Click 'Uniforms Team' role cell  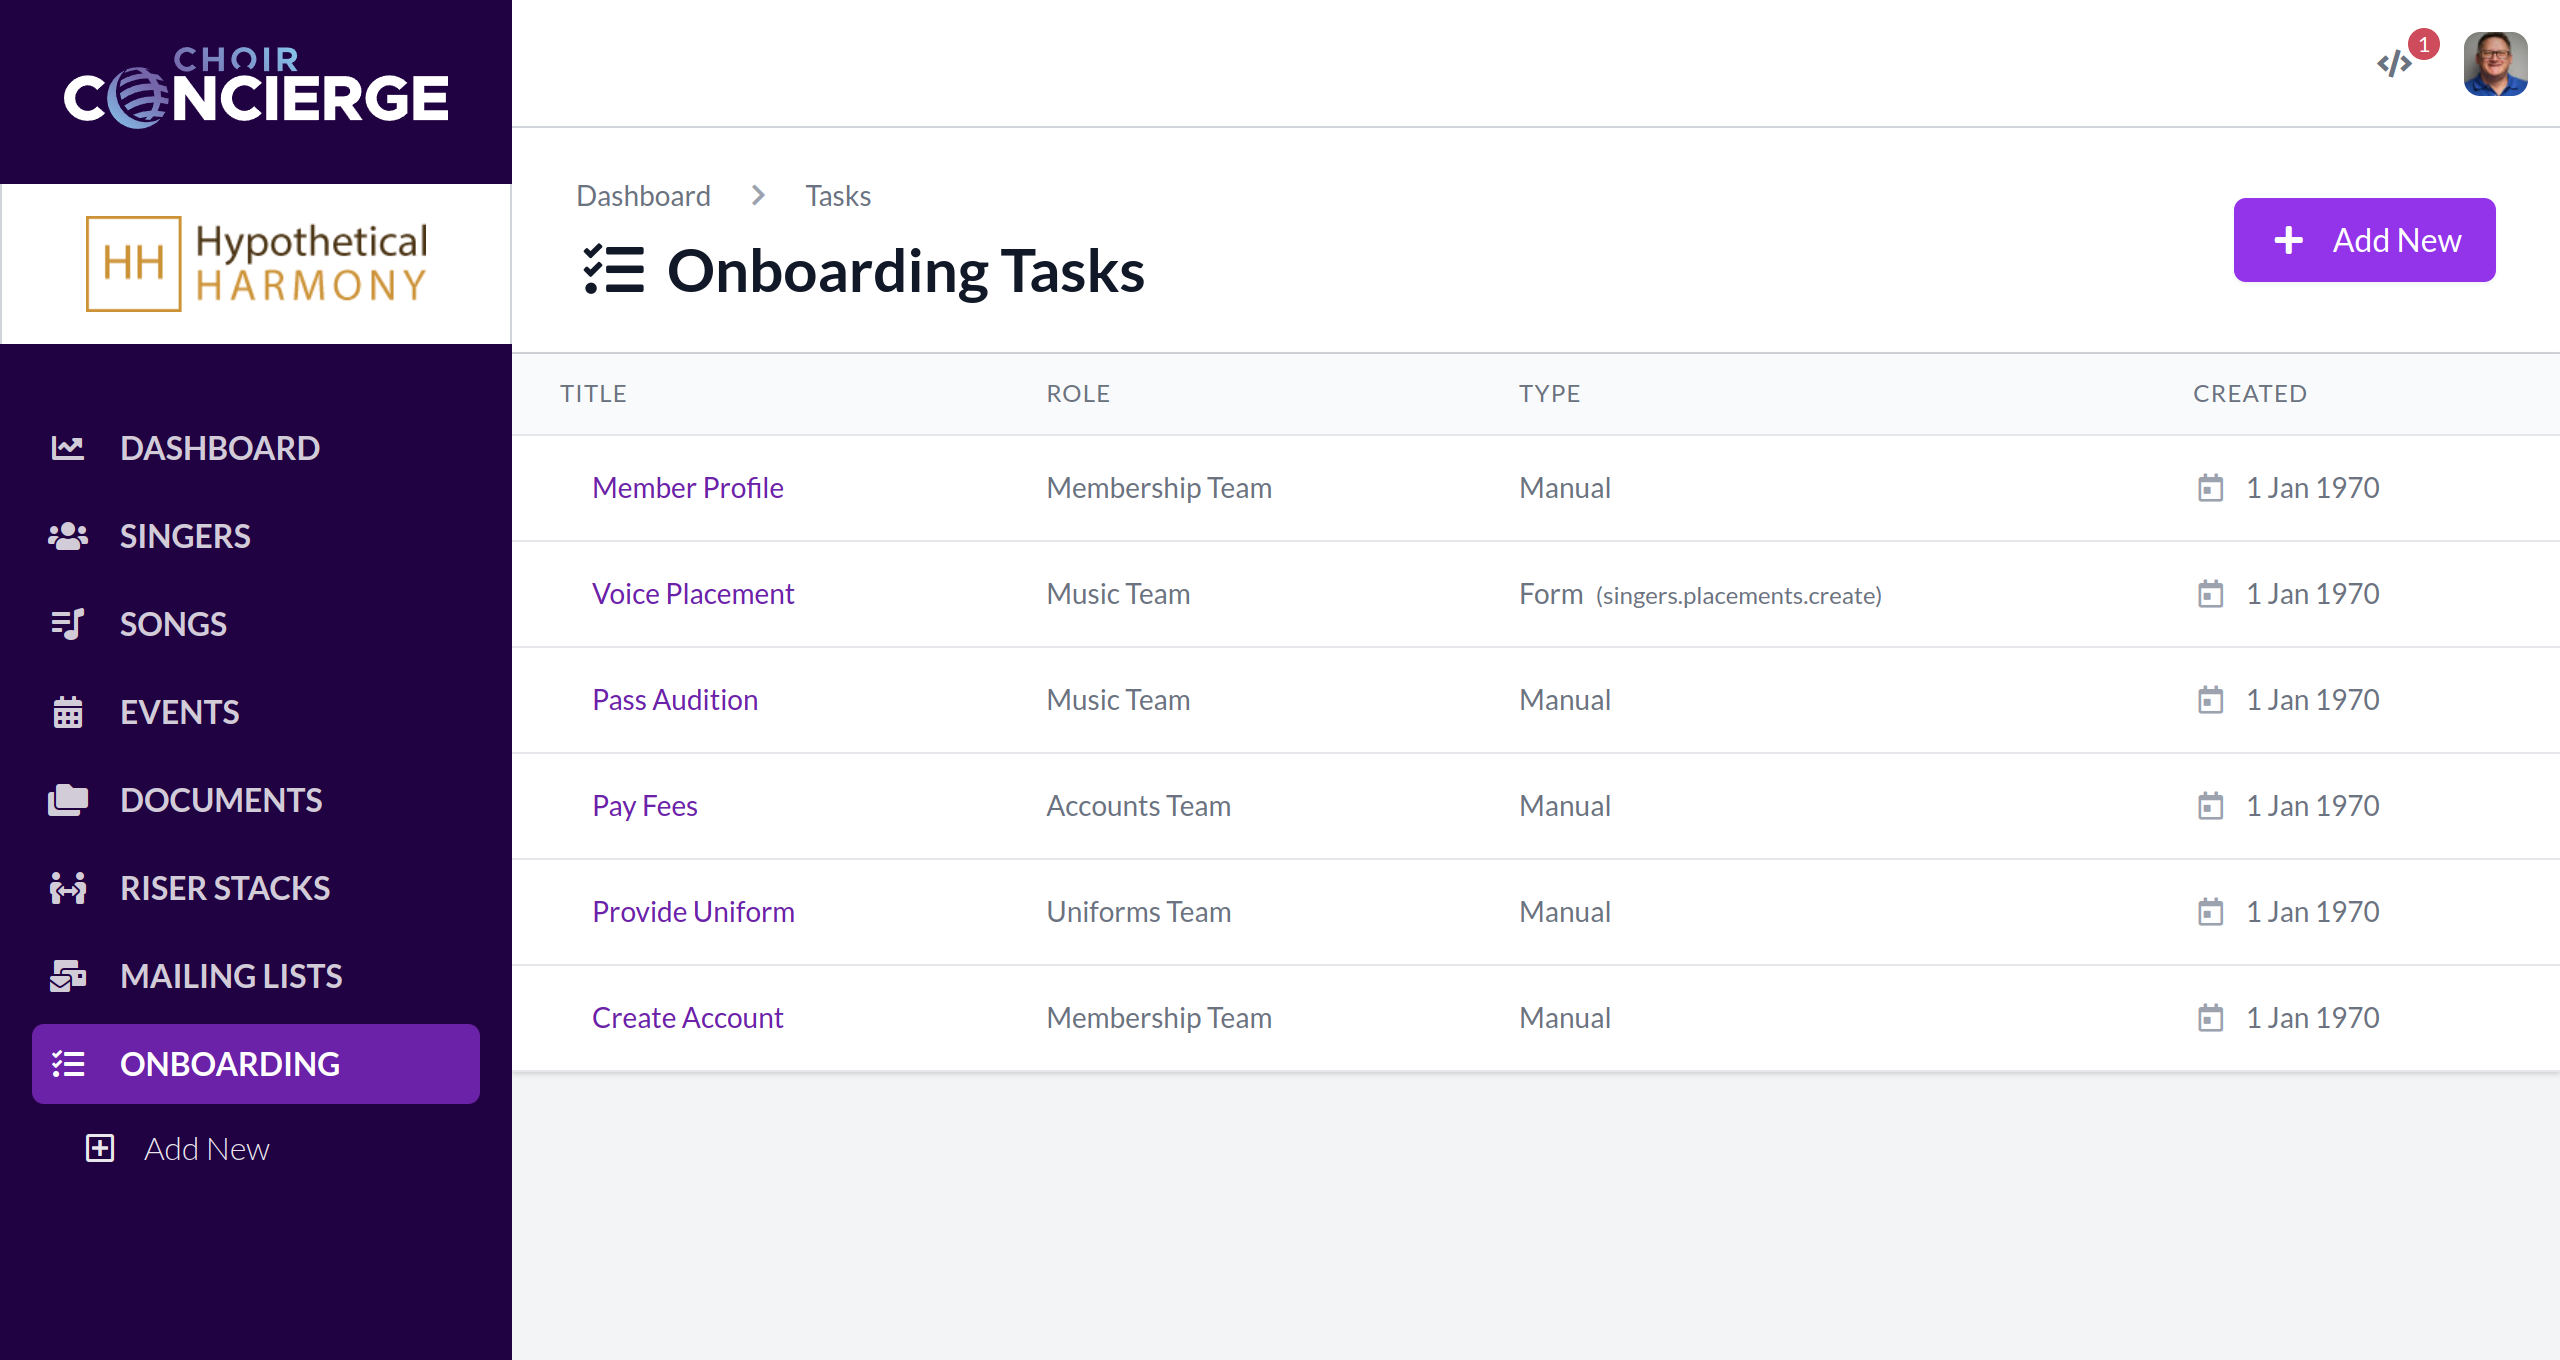tap(1138, 912)
